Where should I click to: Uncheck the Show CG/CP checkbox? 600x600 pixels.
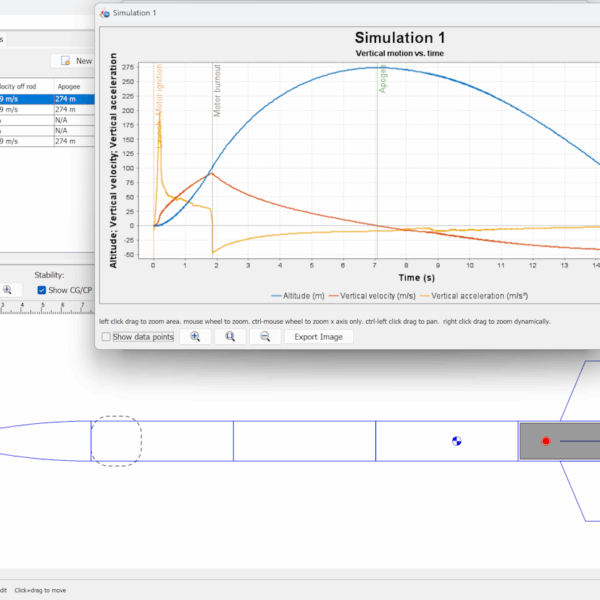(x=42, y=290)
